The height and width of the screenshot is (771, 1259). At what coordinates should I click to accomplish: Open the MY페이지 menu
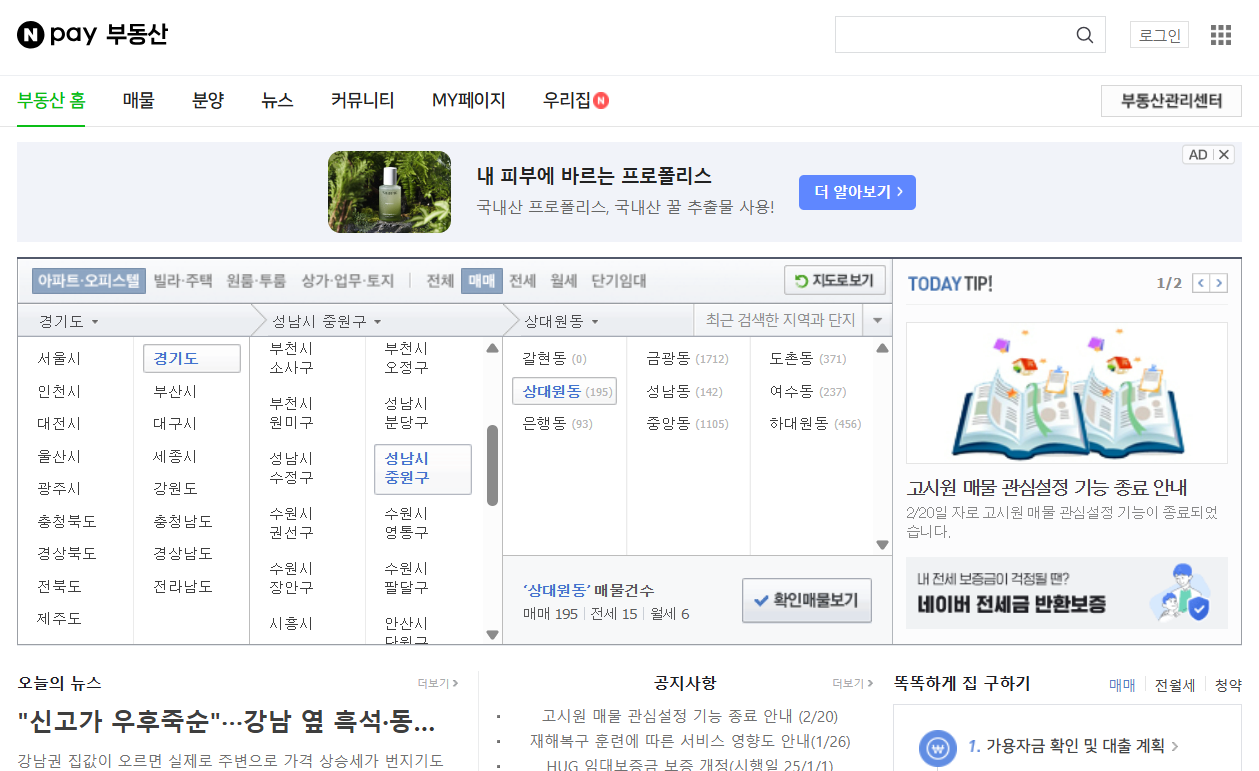pyautogui.click(x=469, y=100)
